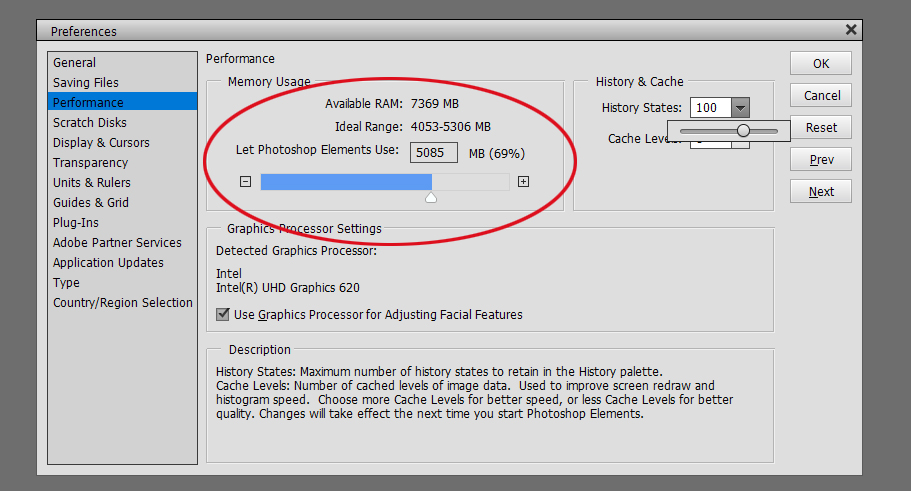Screen dimensions: 911x491
Task: Open Application Updates preferences
Action: pos(123,263)
